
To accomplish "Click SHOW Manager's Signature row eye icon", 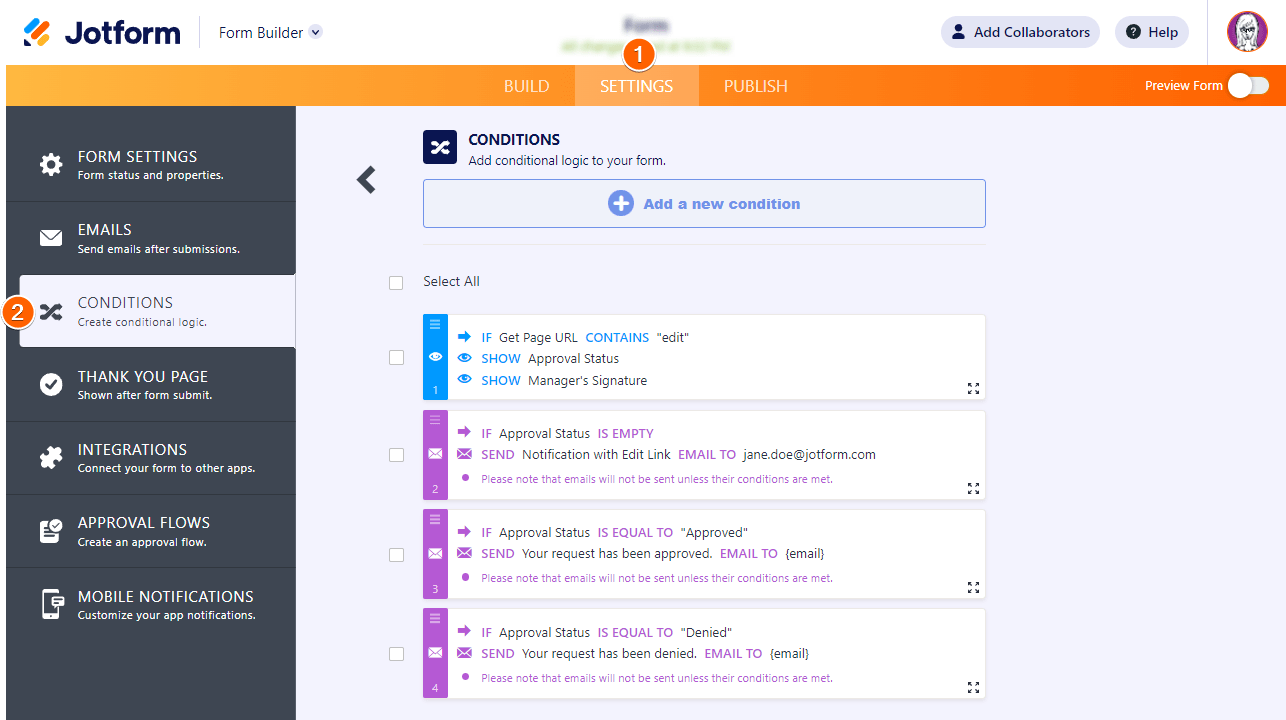I will click(464, 380).
